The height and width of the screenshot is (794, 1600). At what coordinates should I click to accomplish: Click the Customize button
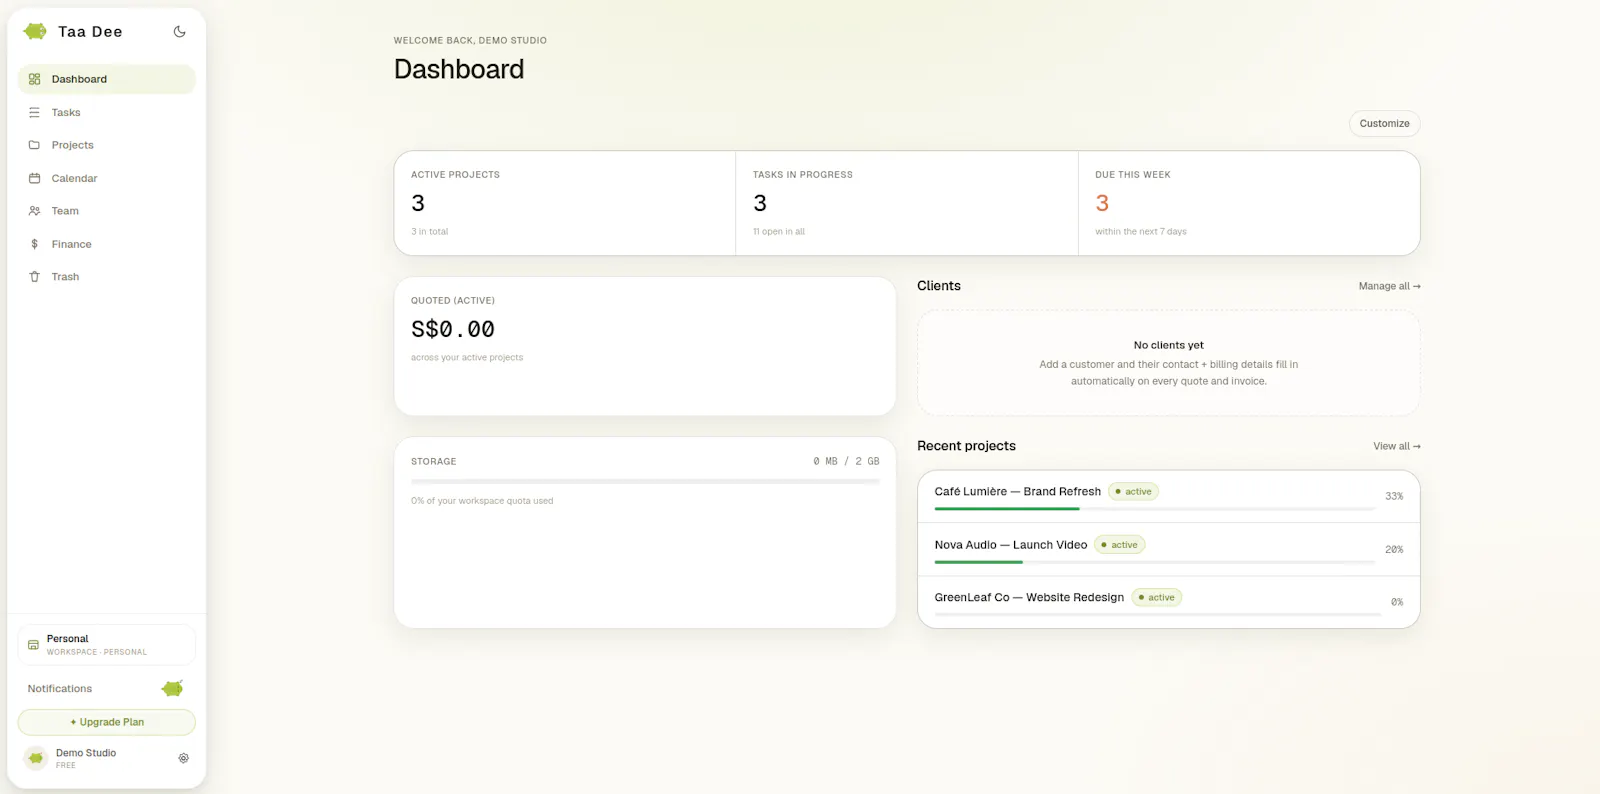tap(1384, 123)
